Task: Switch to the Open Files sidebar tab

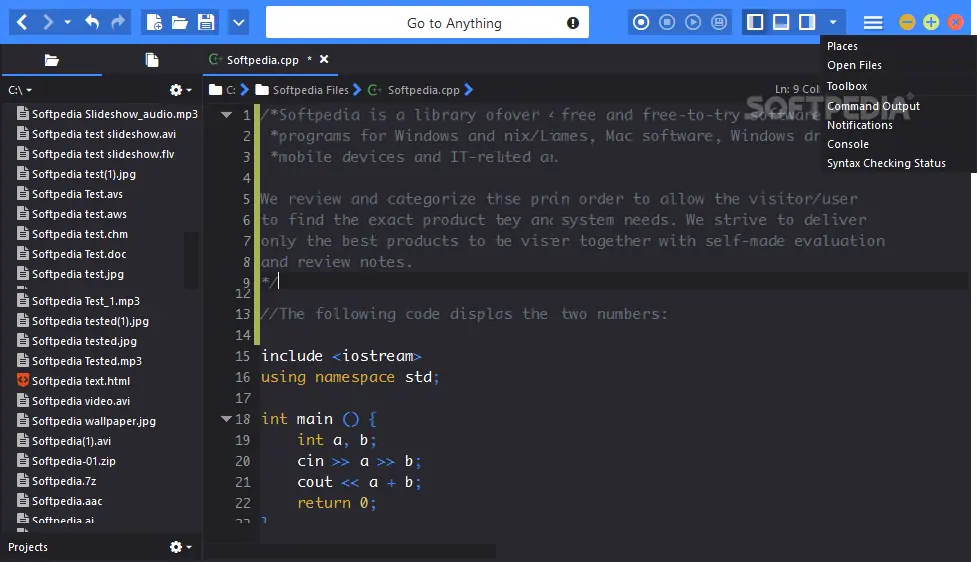Action: coord(151,60)
